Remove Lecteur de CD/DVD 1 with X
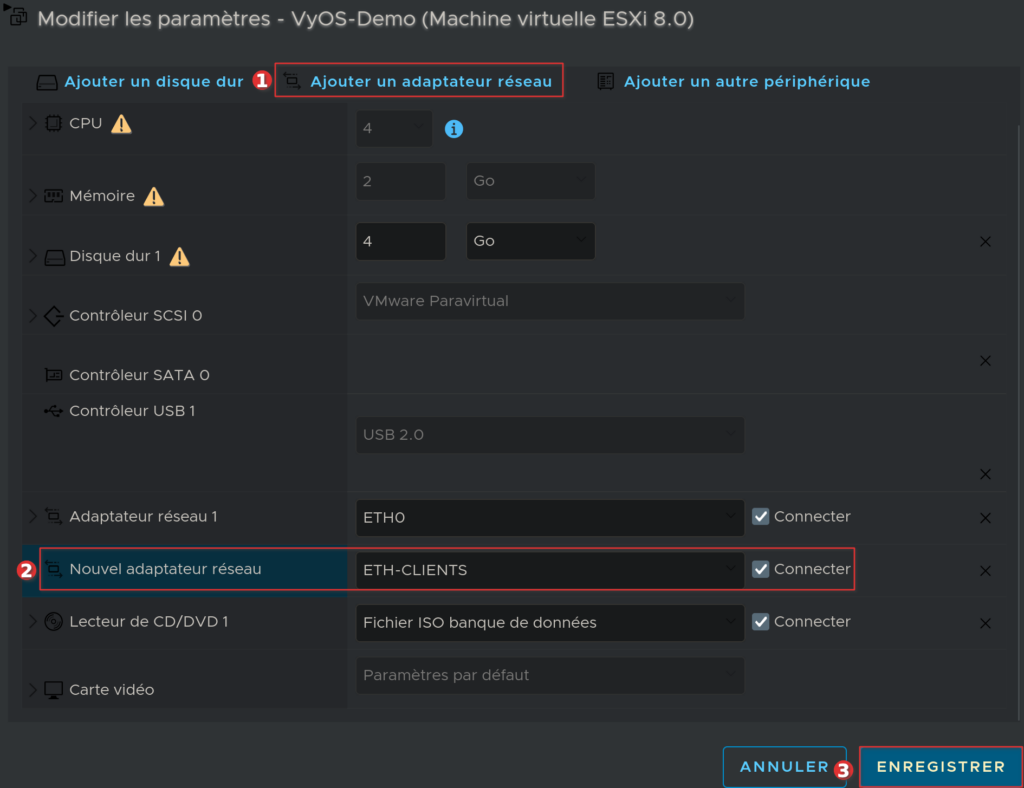The height and width of the screenshot is (788, 1024). point(985,623)
